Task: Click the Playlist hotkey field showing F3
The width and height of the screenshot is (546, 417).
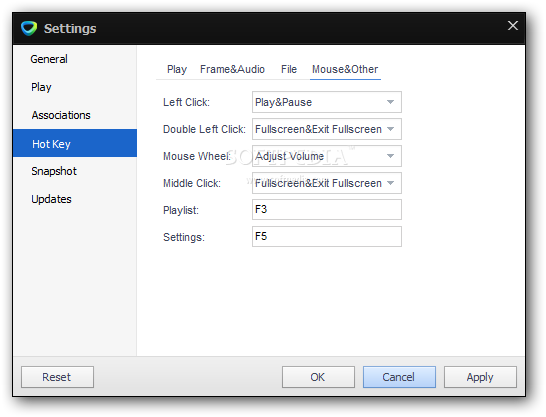Action: 327,210
